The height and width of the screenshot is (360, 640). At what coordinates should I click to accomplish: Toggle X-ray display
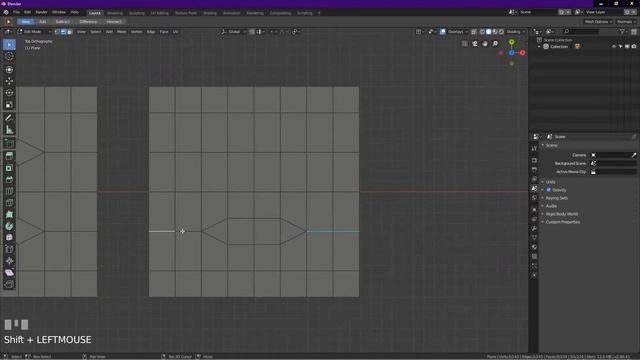(x=474, y=31)
